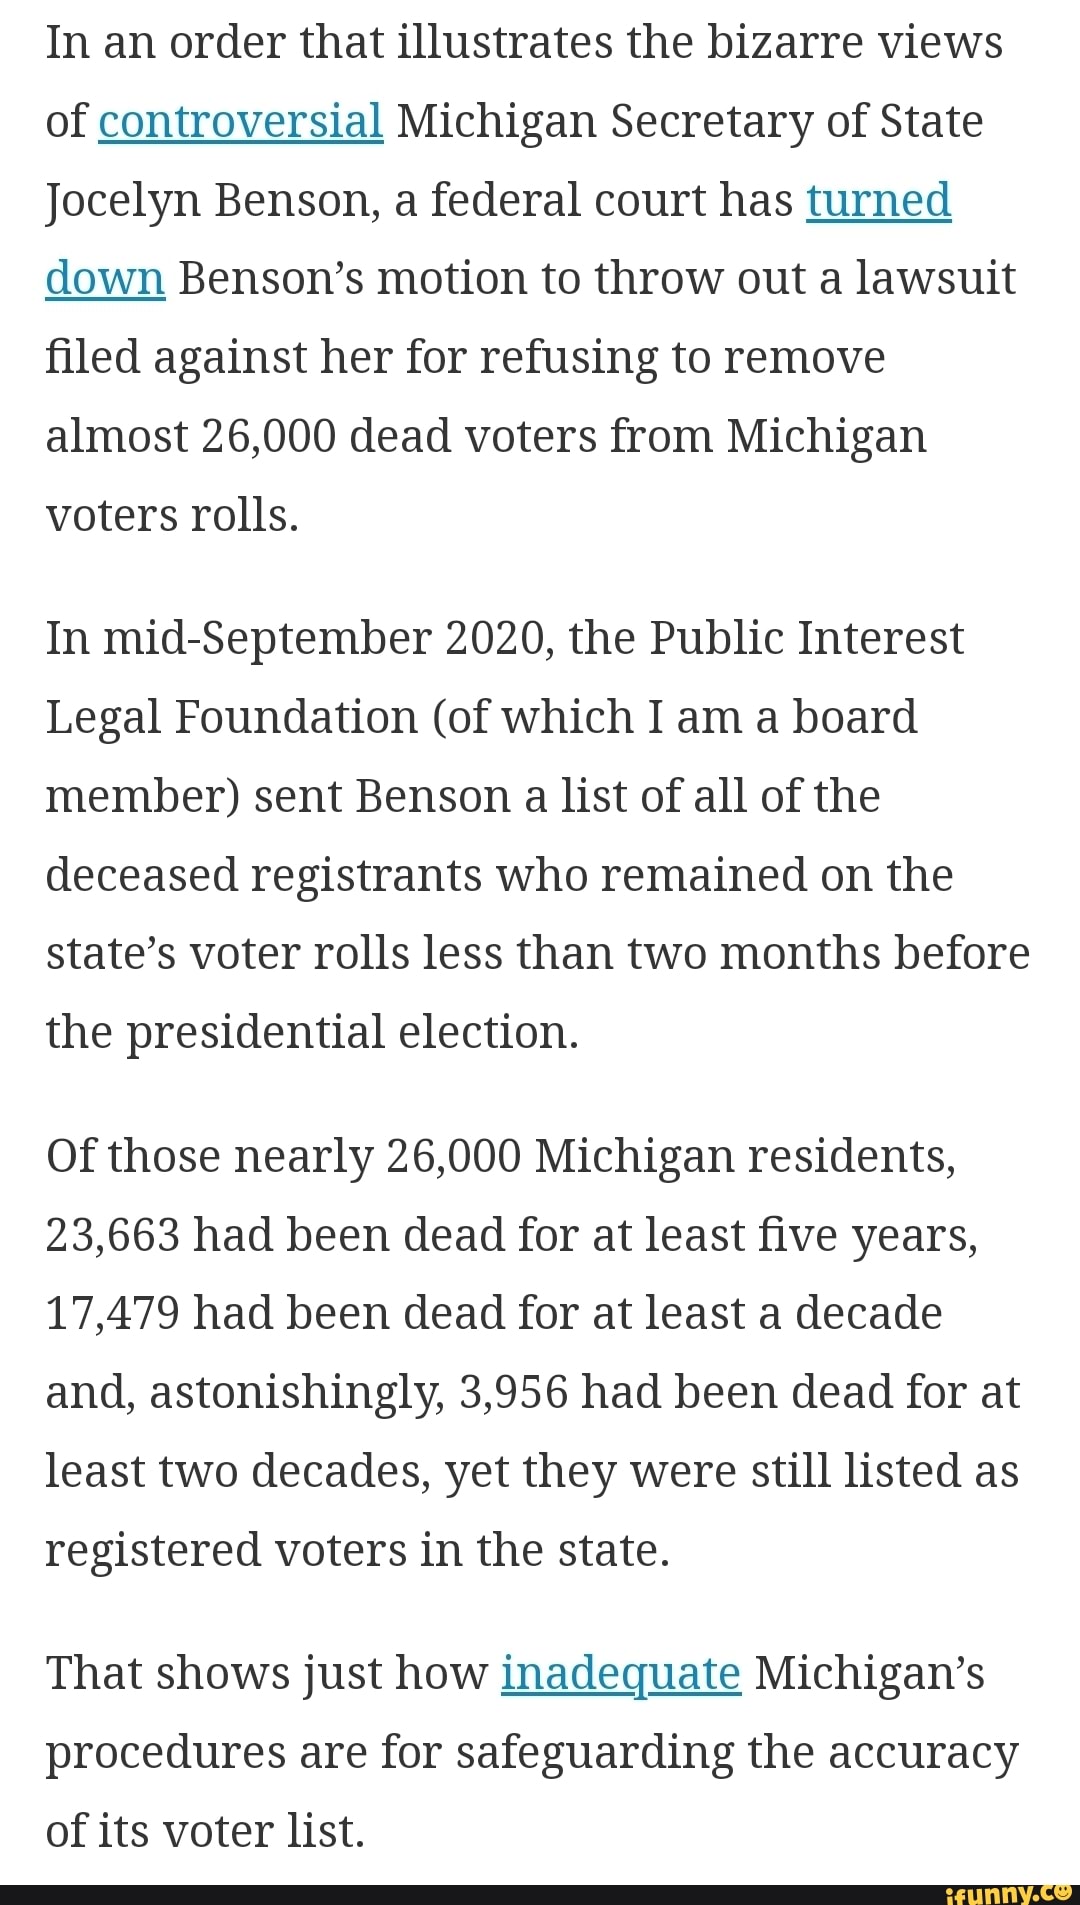Click the text "voters rolls."
The image size is (1080, 1905).
tap(172, 516)
